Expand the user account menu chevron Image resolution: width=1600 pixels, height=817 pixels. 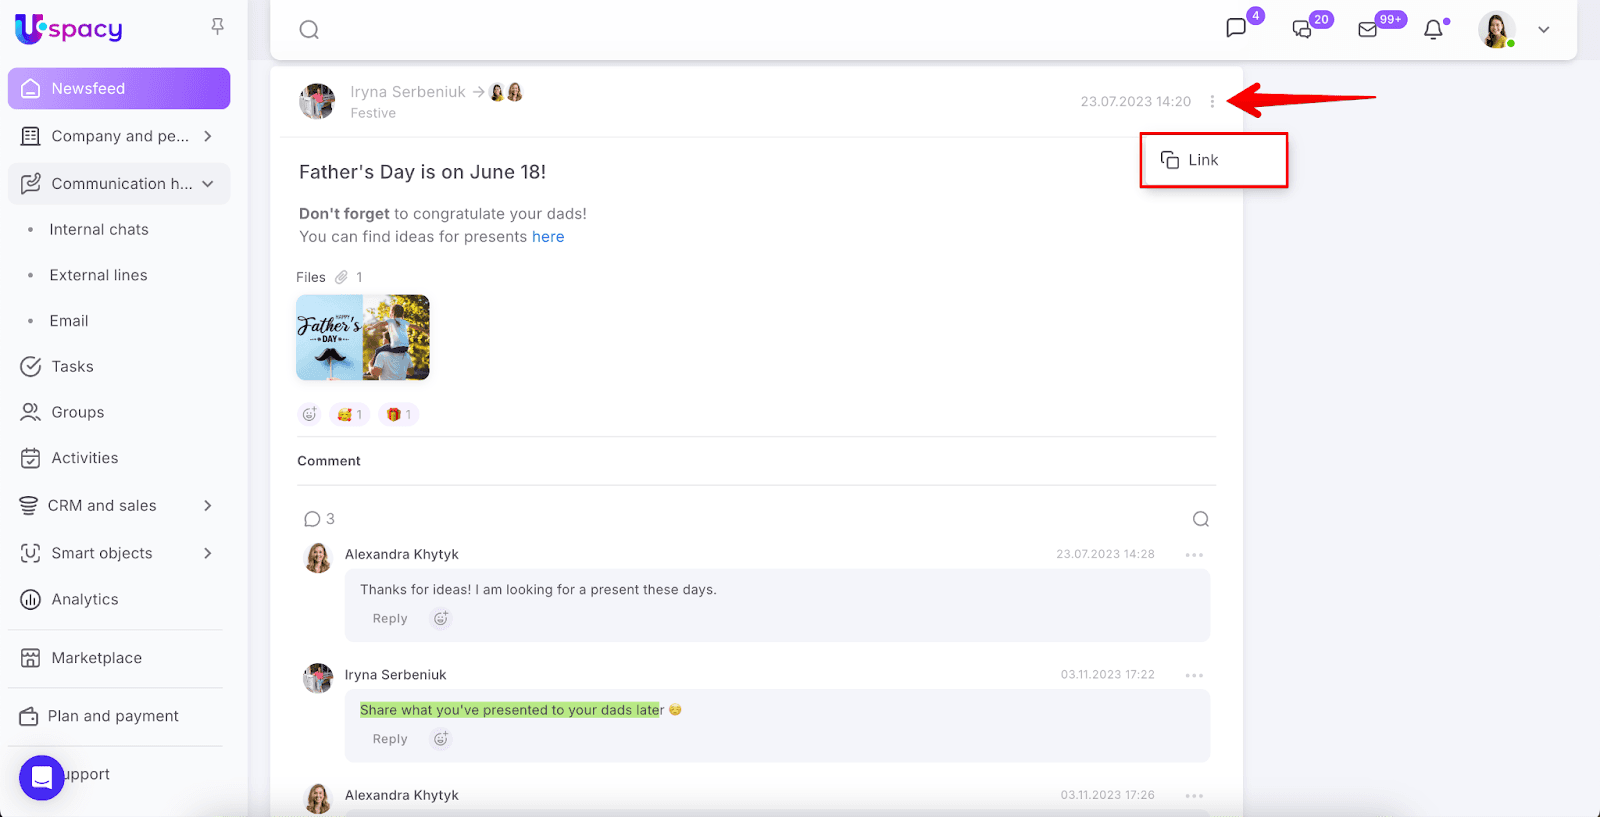click(x=1544, y=30)
